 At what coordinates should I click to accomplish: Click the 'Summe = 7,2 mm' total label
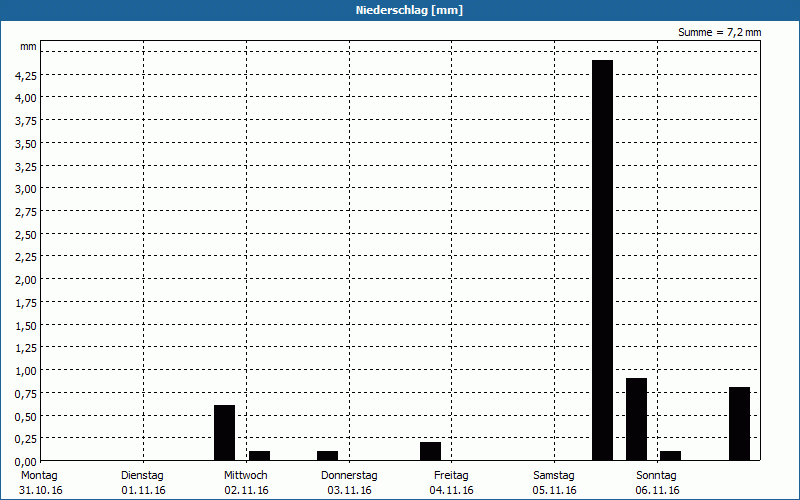[719, 32]
